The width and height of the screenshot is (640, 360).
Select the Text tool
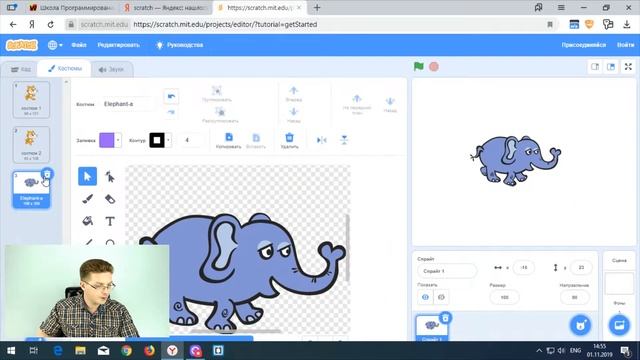pyautogui.click(x=110, y=221)
